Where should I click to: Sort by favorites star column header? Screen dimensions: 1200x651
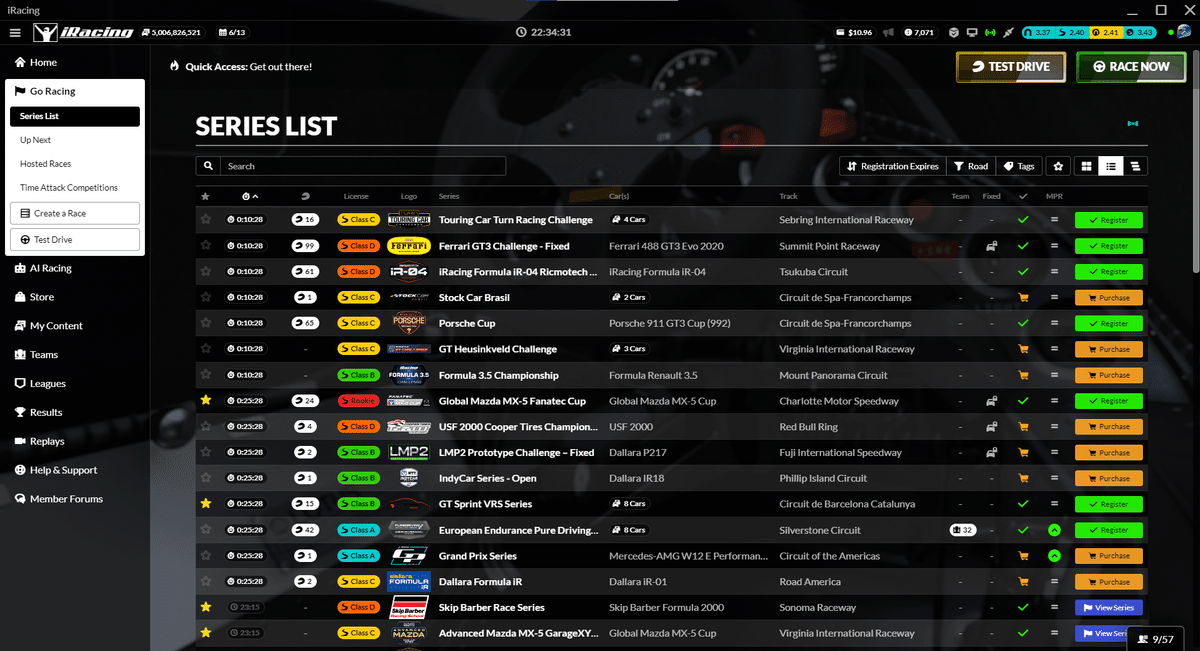point(206,196)
